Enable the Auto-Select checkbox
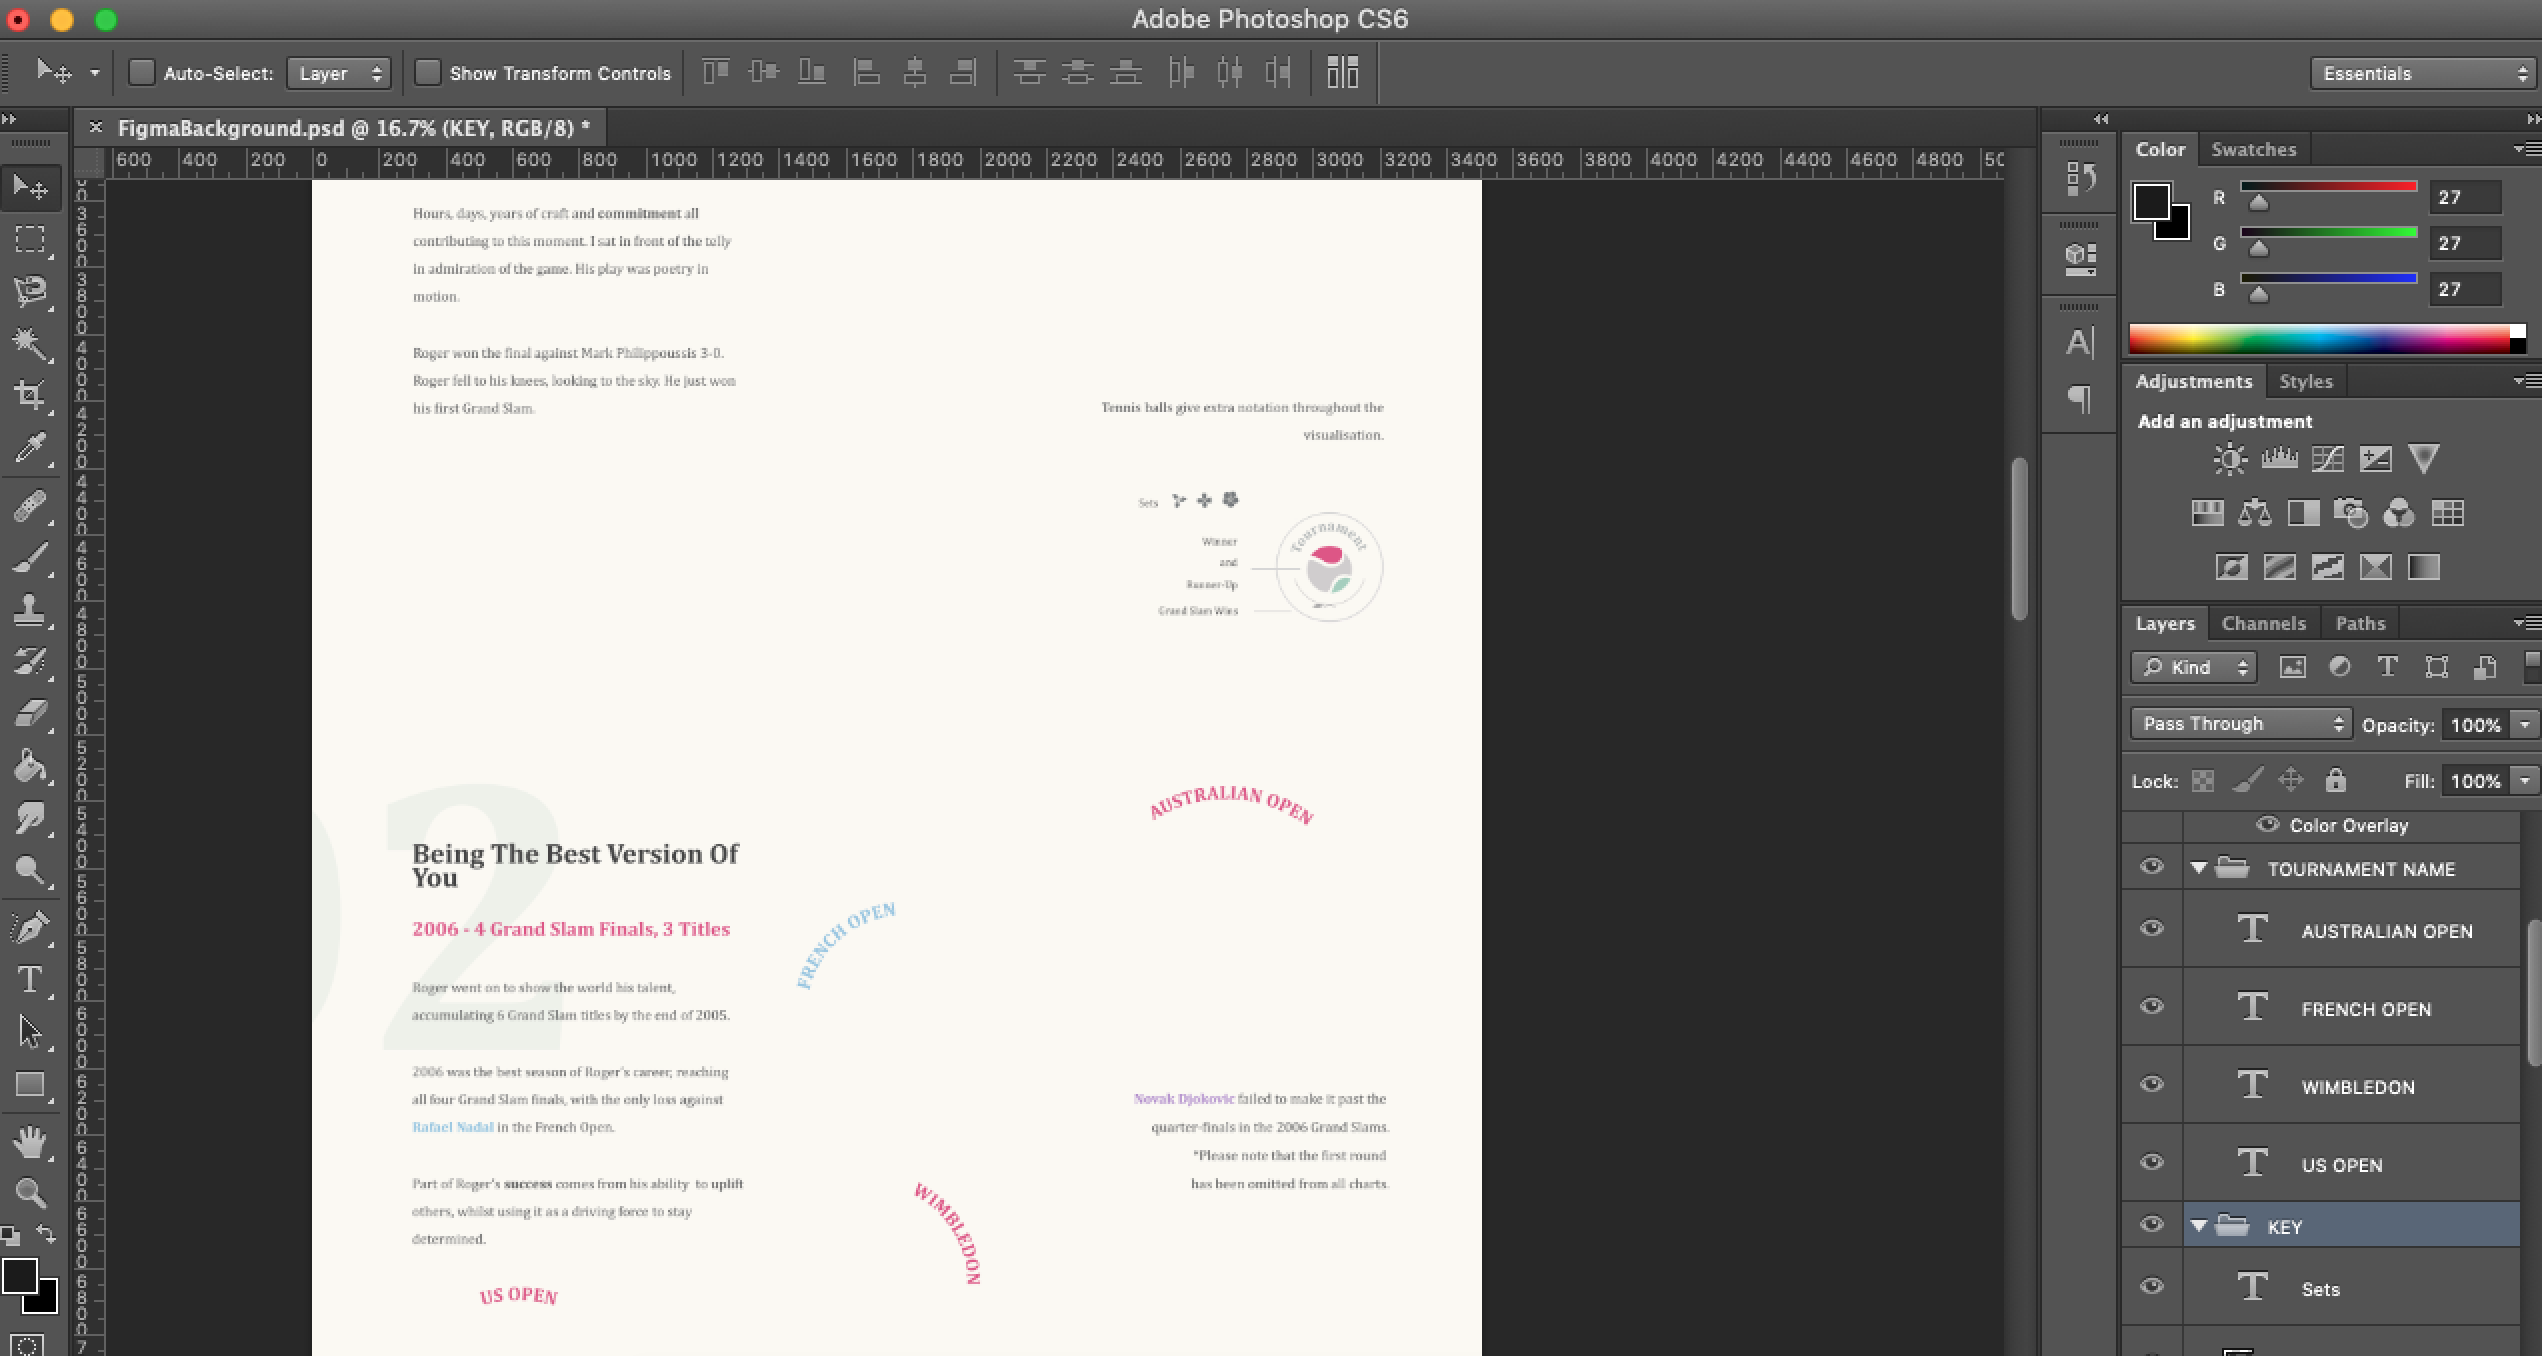Viewport: 2542px width, 1356px height. pos(142,73)
